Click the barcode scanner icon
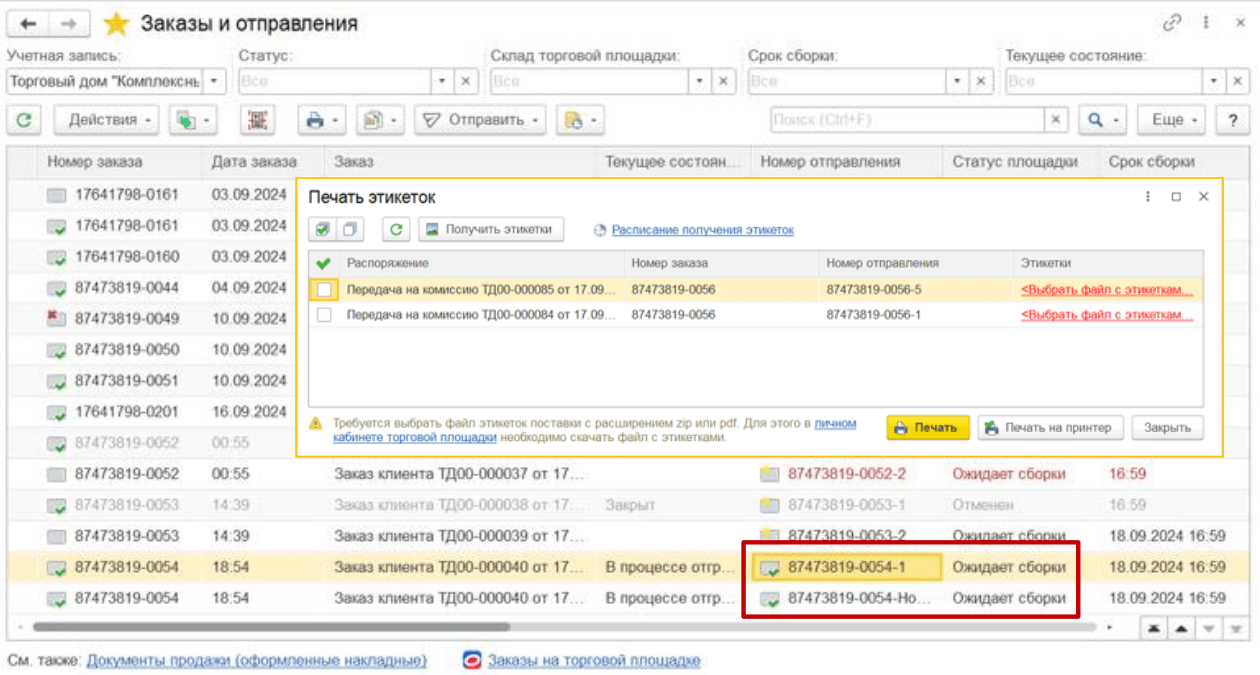The height and width of the screenshot is (675, 1260). pyautogui.click(x=258, y=120)
